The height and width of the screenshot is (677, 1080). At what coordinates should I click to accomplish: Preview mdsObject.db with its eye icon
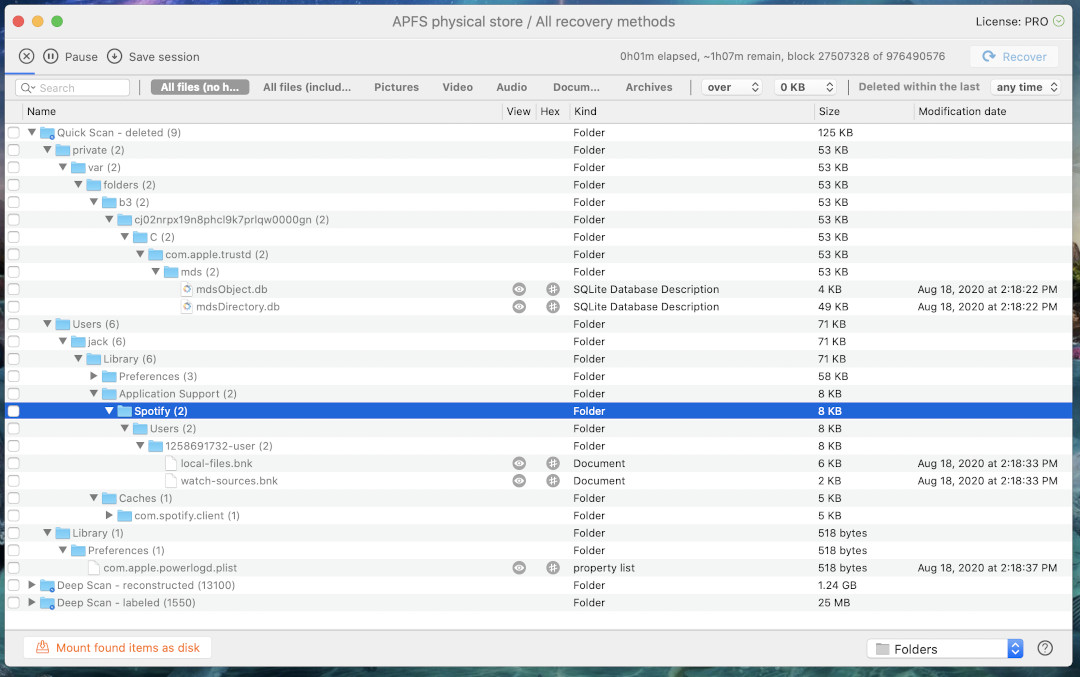pos(519,289)
